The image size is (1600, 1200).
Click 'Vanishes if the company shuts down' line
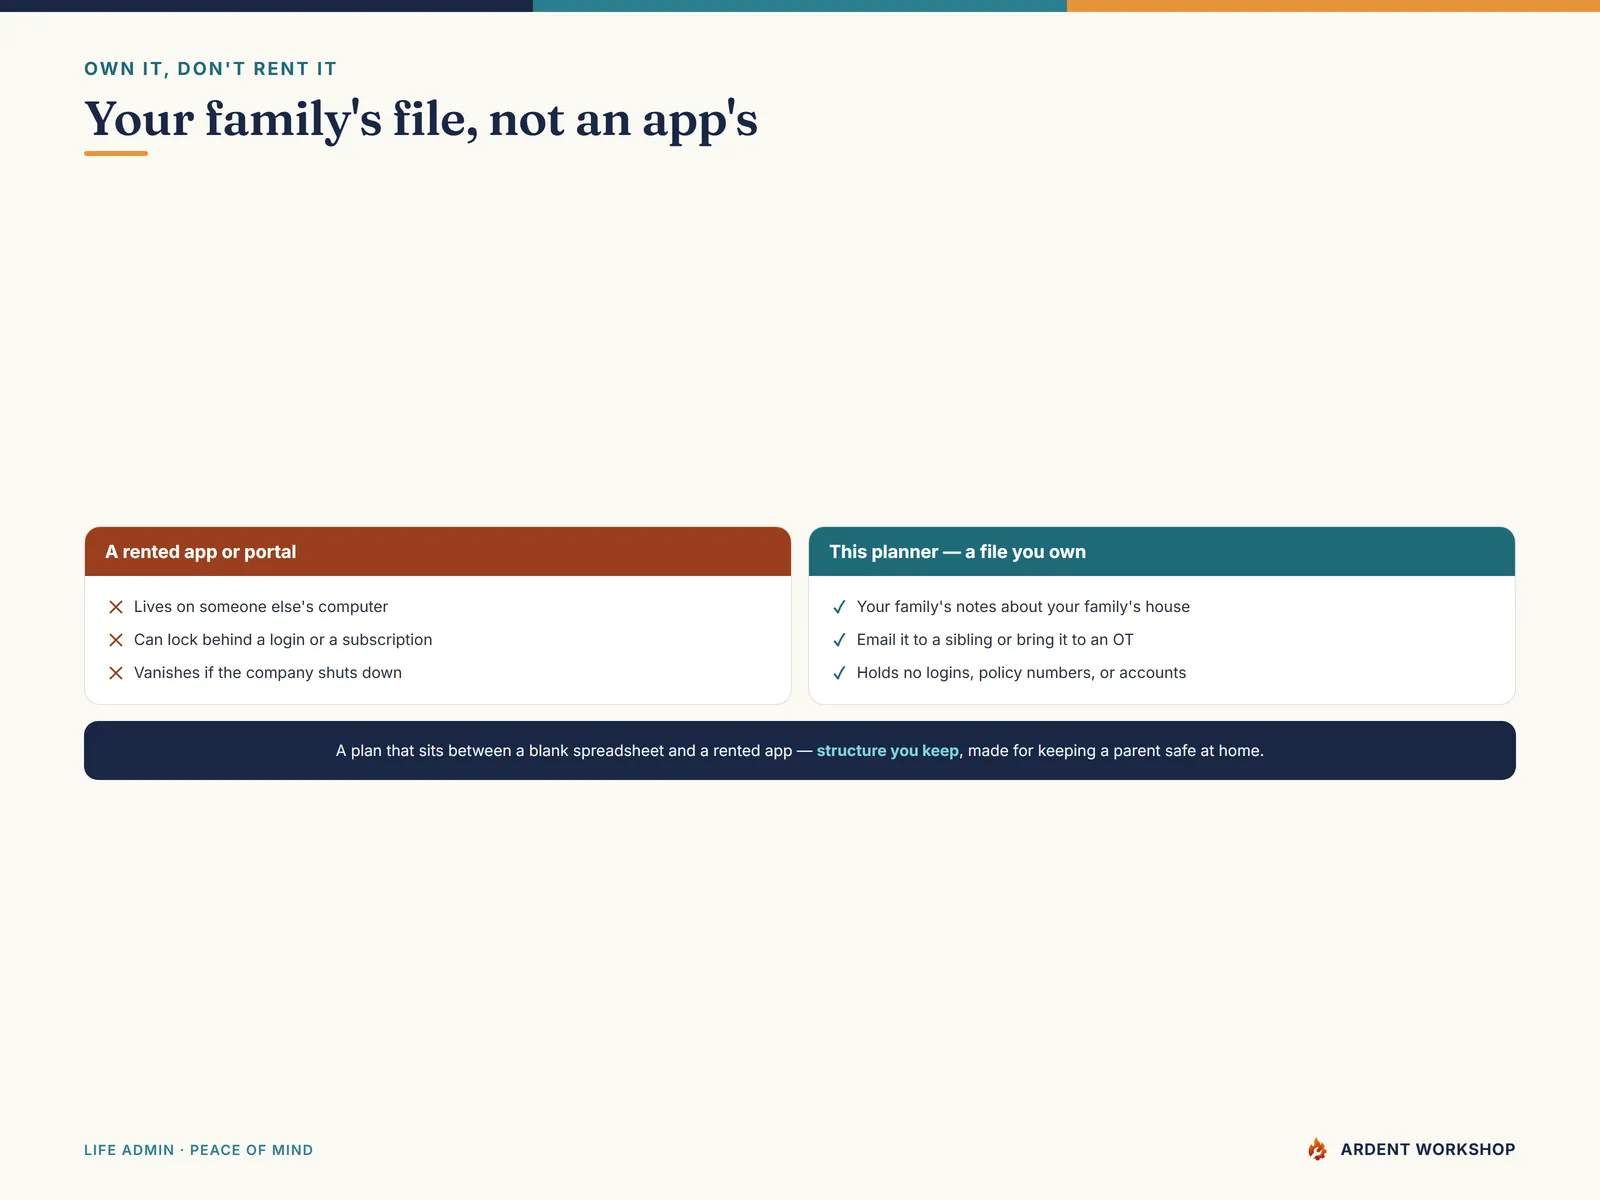[x=268, y=673]
